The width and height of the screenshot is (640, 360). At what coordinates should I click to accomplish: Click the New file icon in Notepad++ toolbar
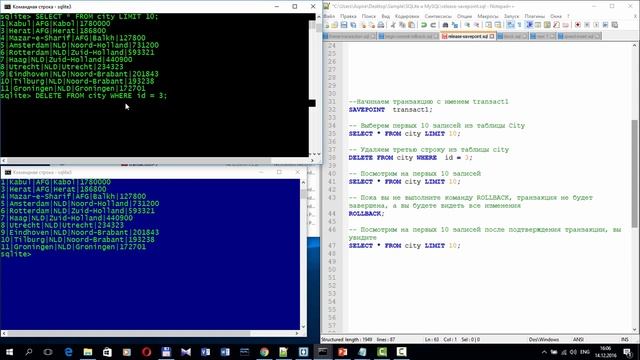[327, 25]
